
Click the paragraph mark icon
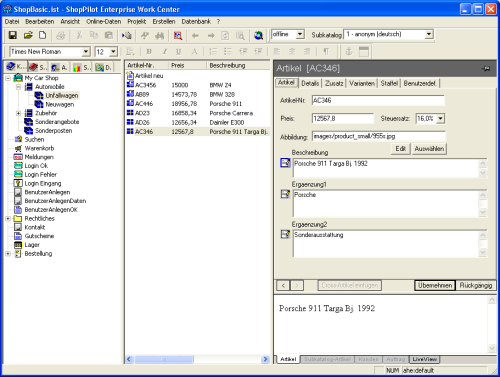[x=326, y=51]
